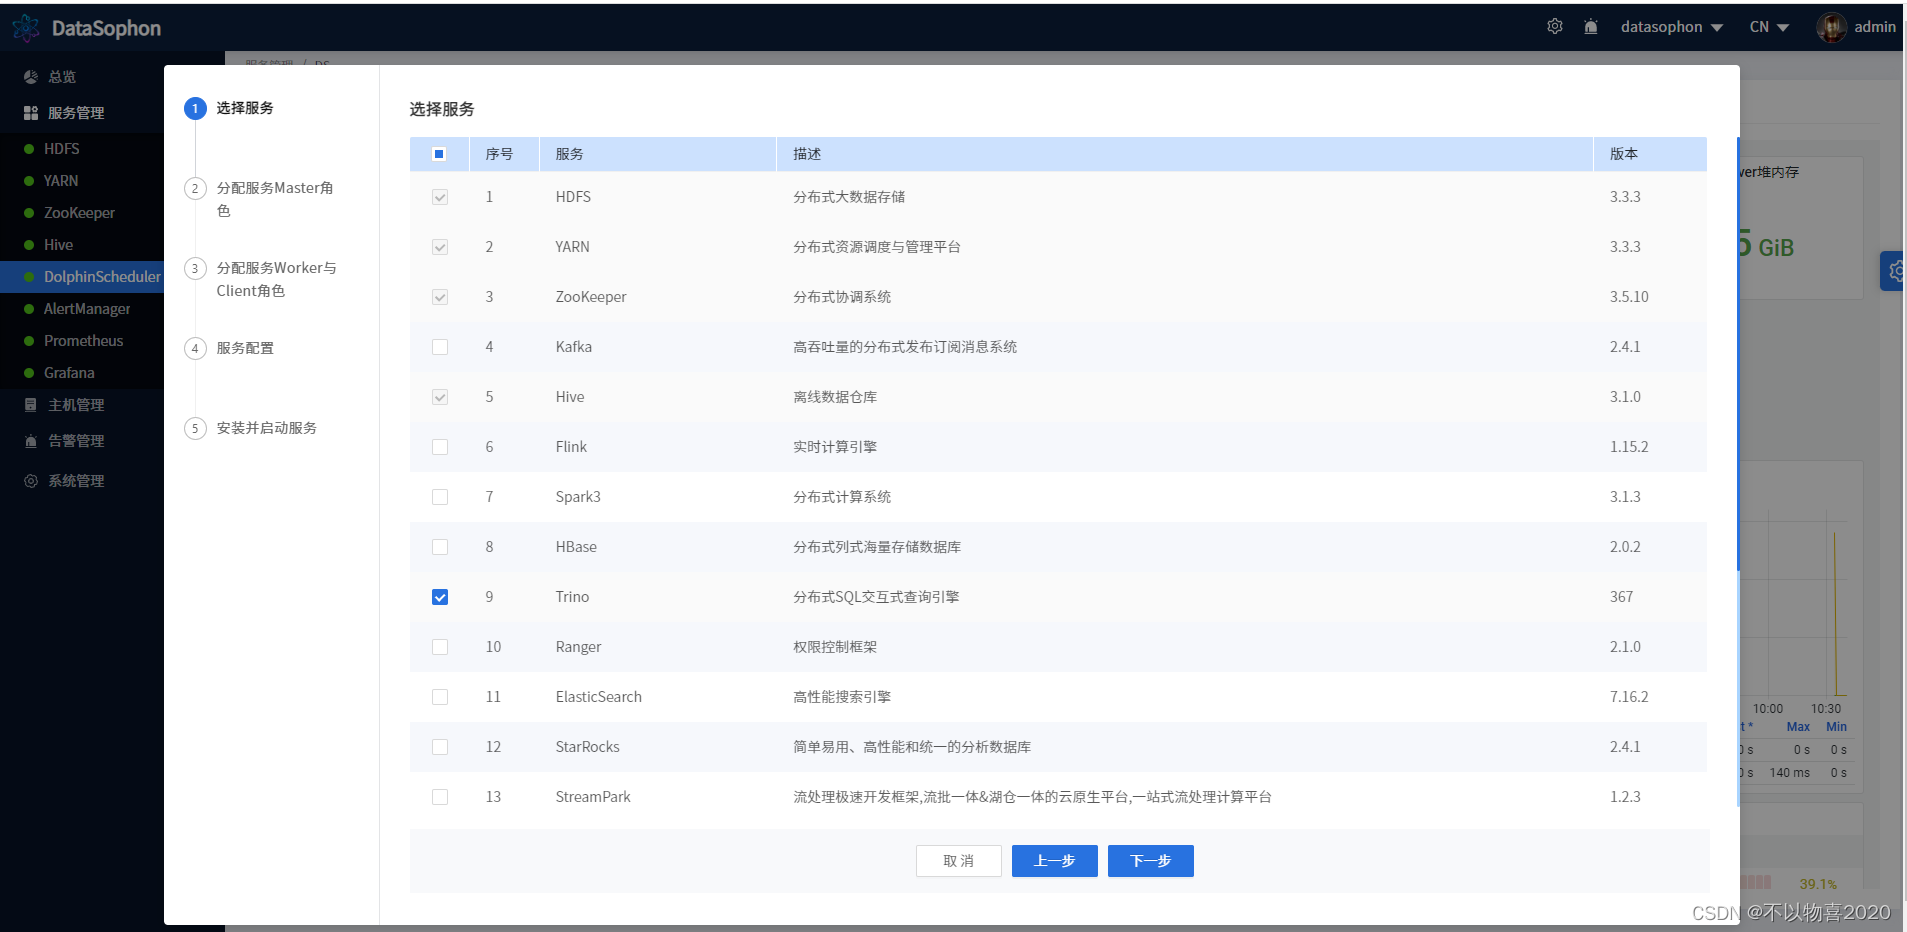Check the ElasticSearch row checkbox
Viewport: 1907px width, 932px height.
click(x=440, y=697)
